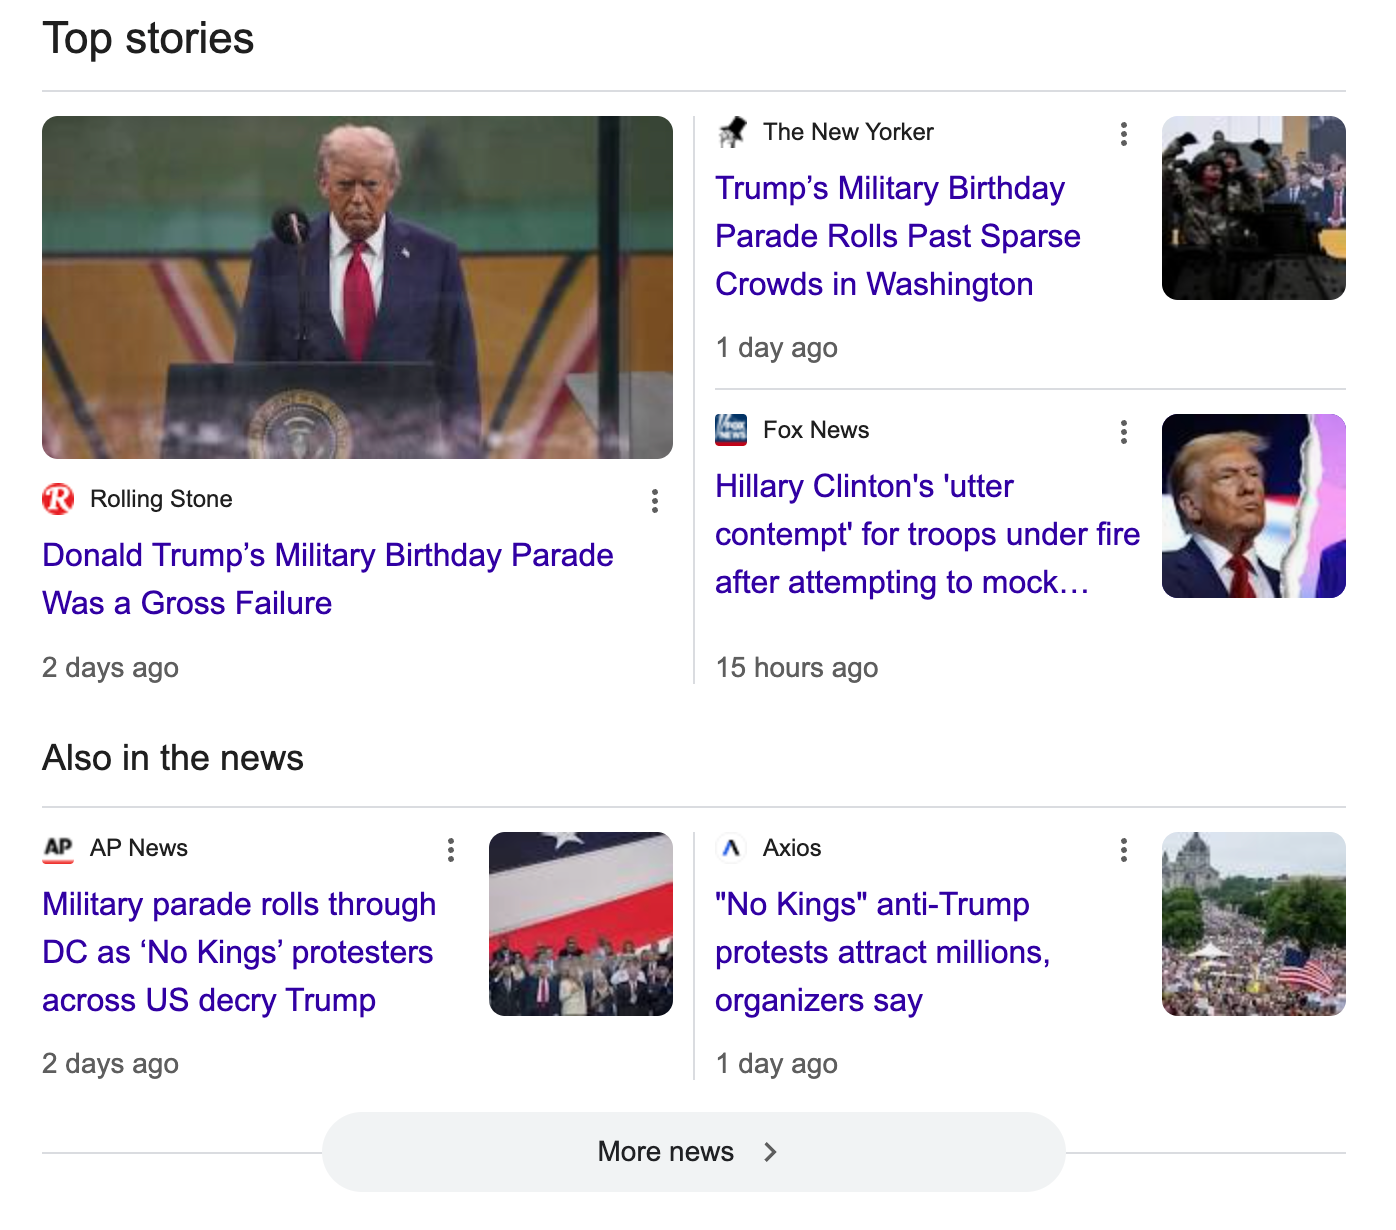The height and width of the screenshot is (1230, 1396).
Task: Click large podium photo for Rolling Stone story
Action: [x=357, y=287]
